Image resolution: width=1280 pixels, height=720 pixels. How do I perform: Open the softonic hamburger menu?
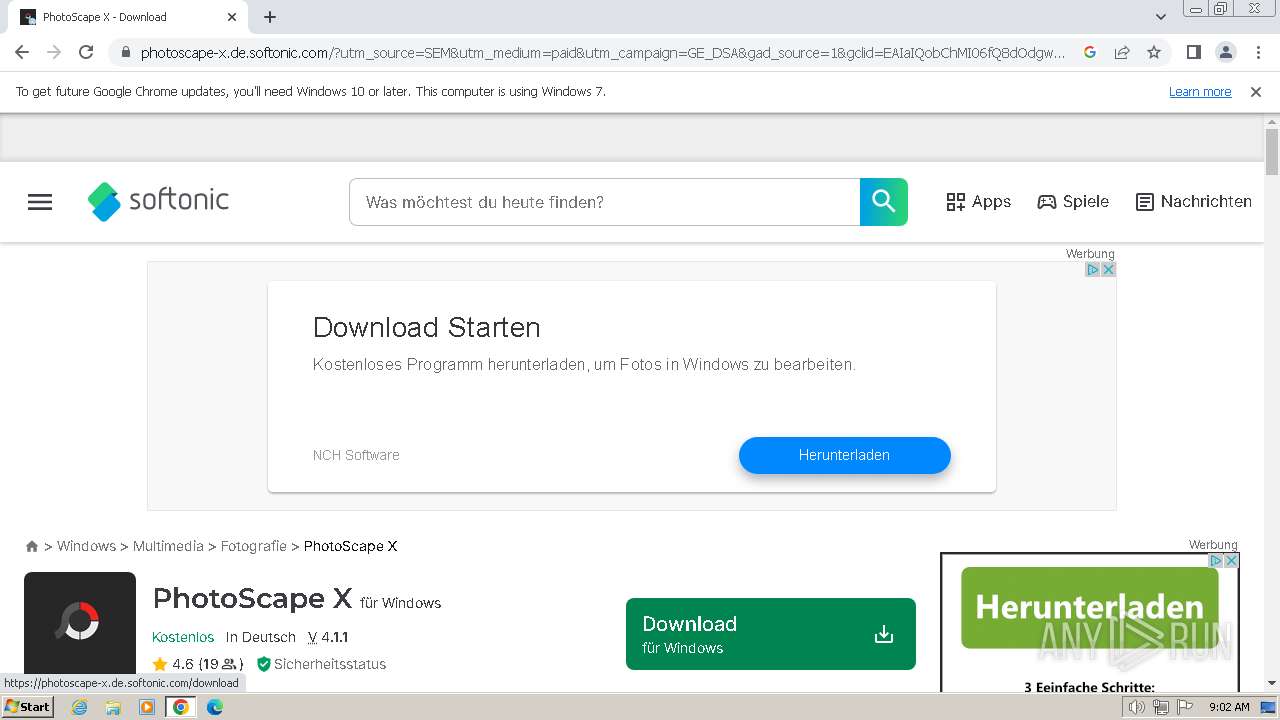tap(40, 202)
